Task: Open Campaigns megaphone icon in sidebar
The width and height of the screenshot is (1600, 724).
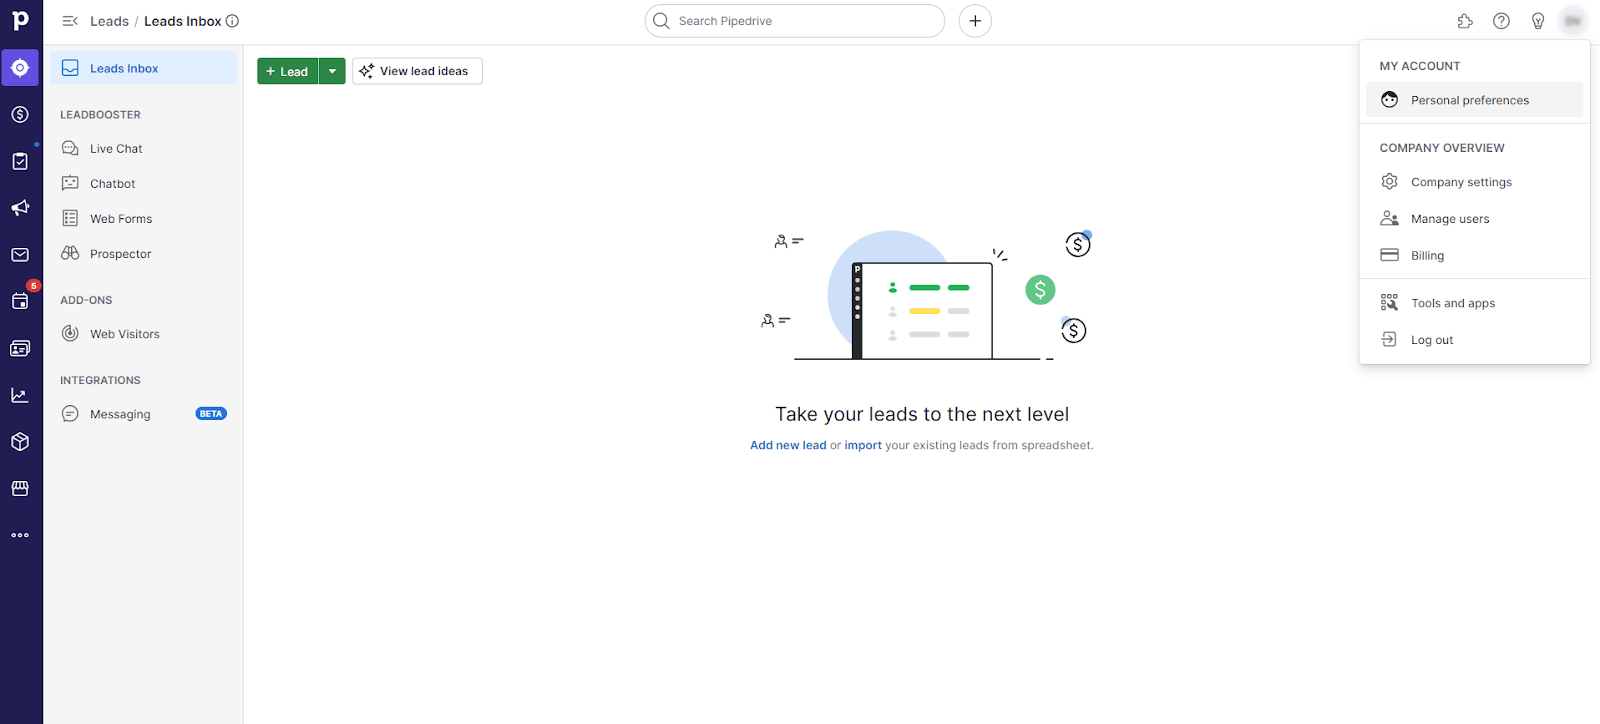Action: [x=20, y=208]
